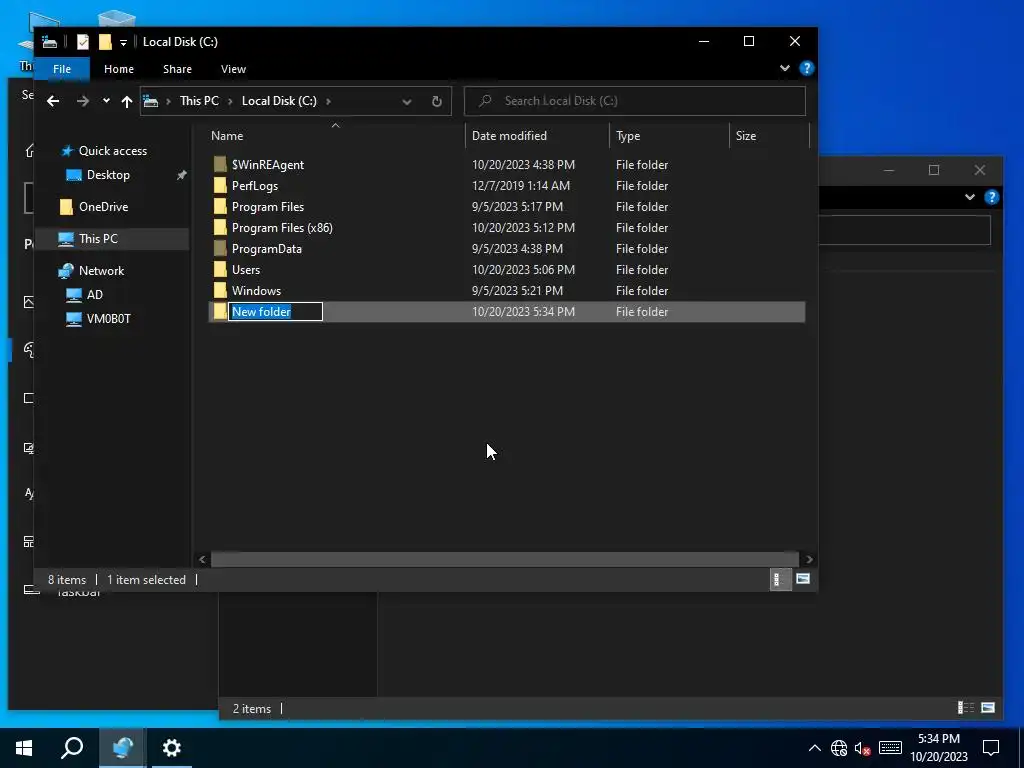
Task: Expand the chevron after This PC breadcrumb
Action: [x=231, y=101]
